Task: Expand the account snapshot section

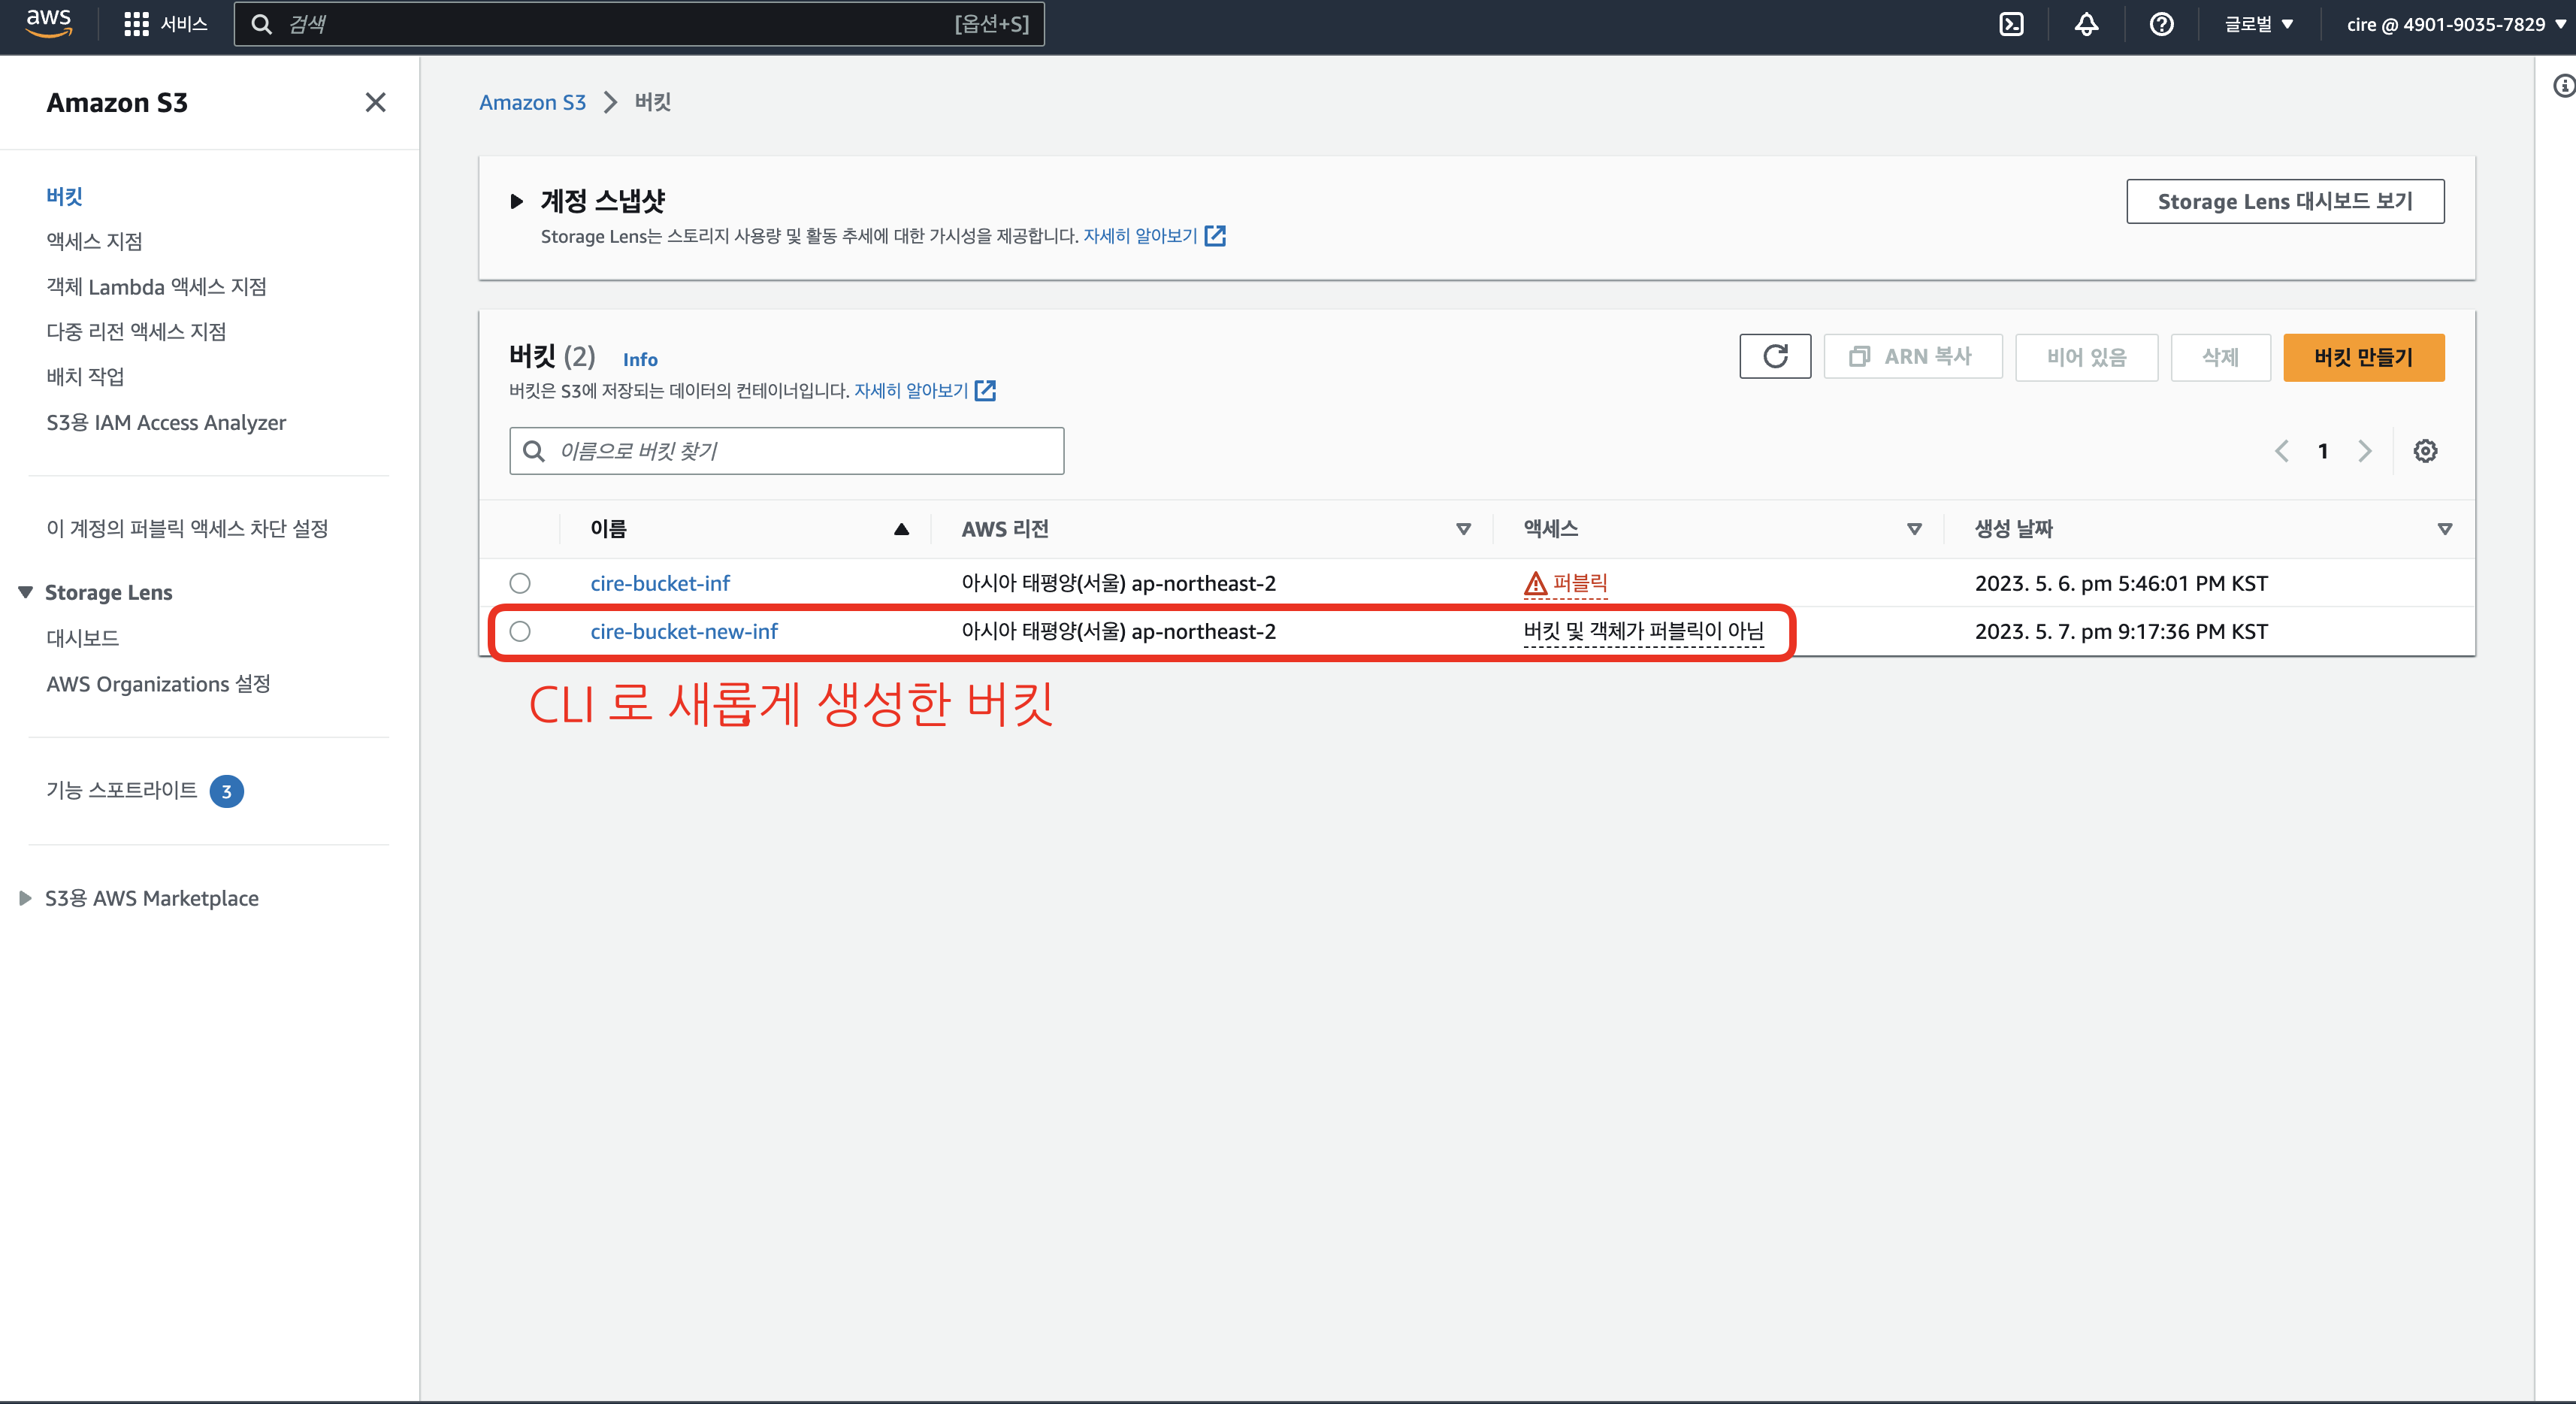Action: [517, 201]
